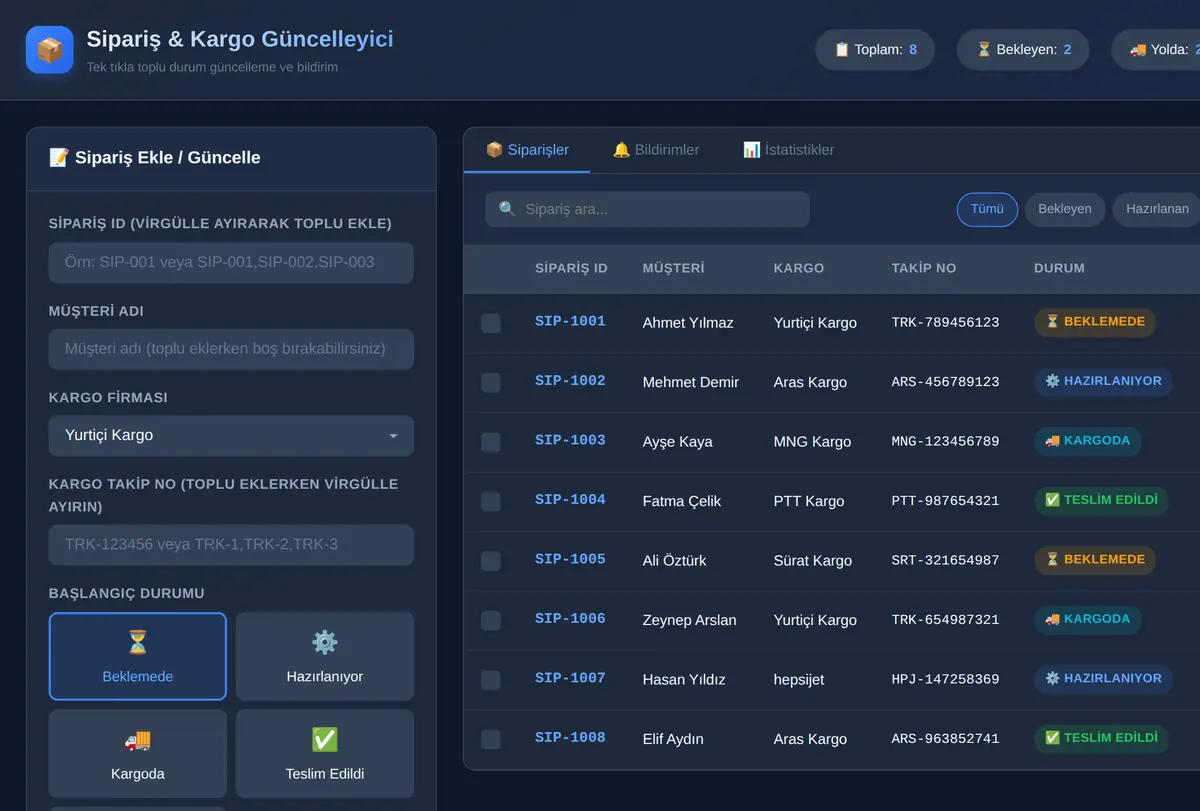The width and height of the screenshot is (1200, 811).
Task: Click the Teslim Edildi badge for SIP-1008
Action: click(1101, 738)
